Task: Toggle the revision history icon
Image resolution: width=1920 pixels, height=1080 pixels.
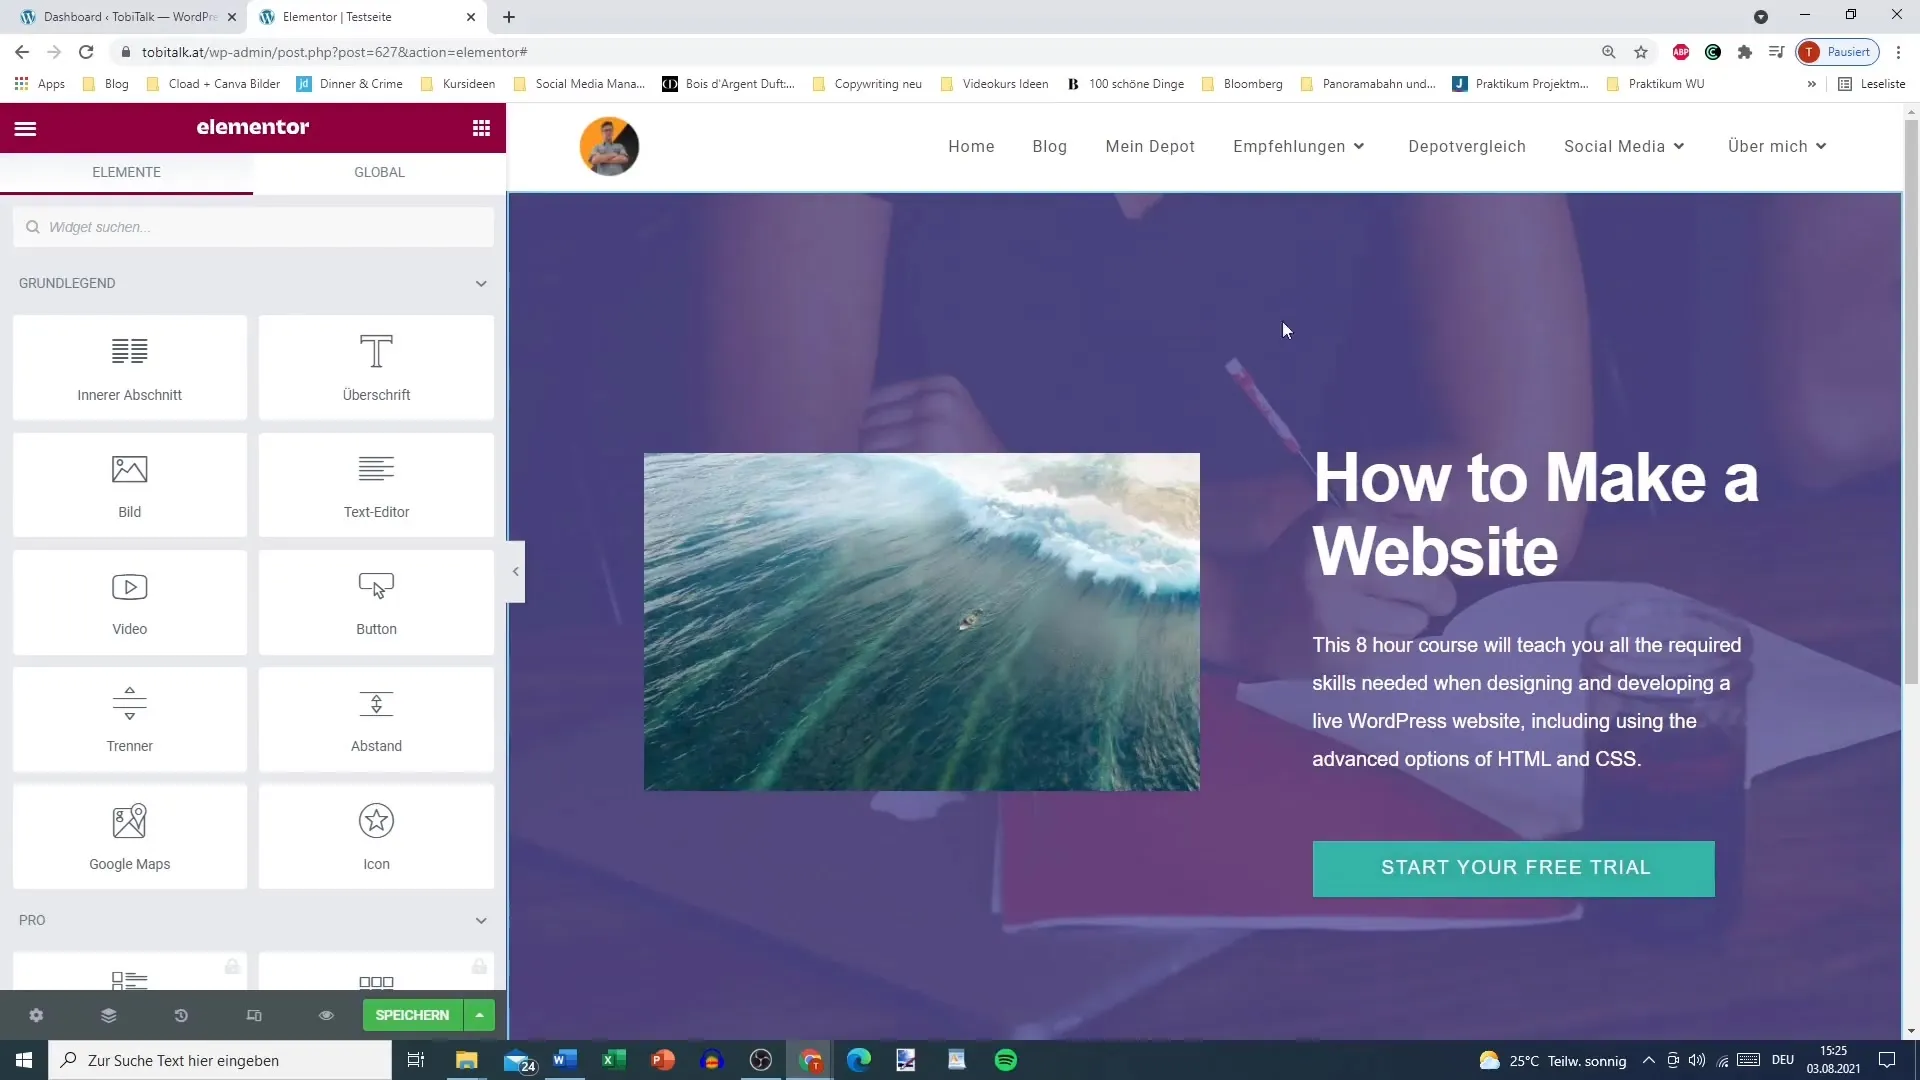Action: (x=181, y=1015)
